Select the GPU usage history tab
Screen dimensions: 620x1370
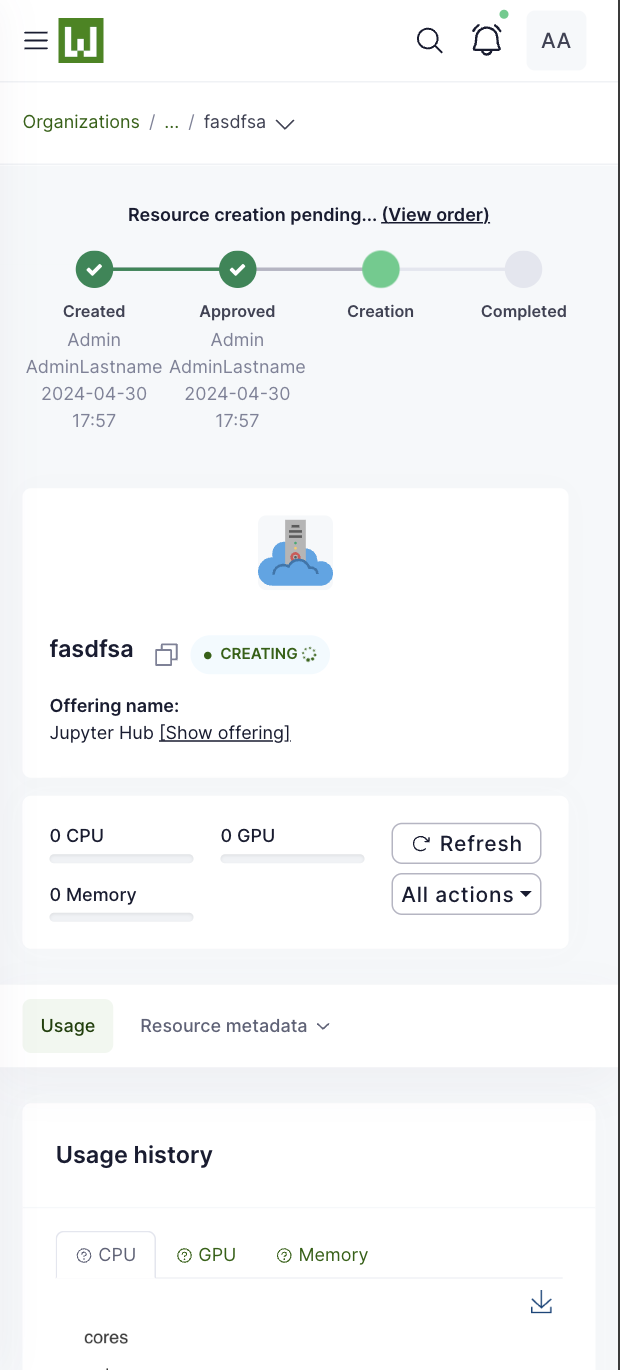206,1255
